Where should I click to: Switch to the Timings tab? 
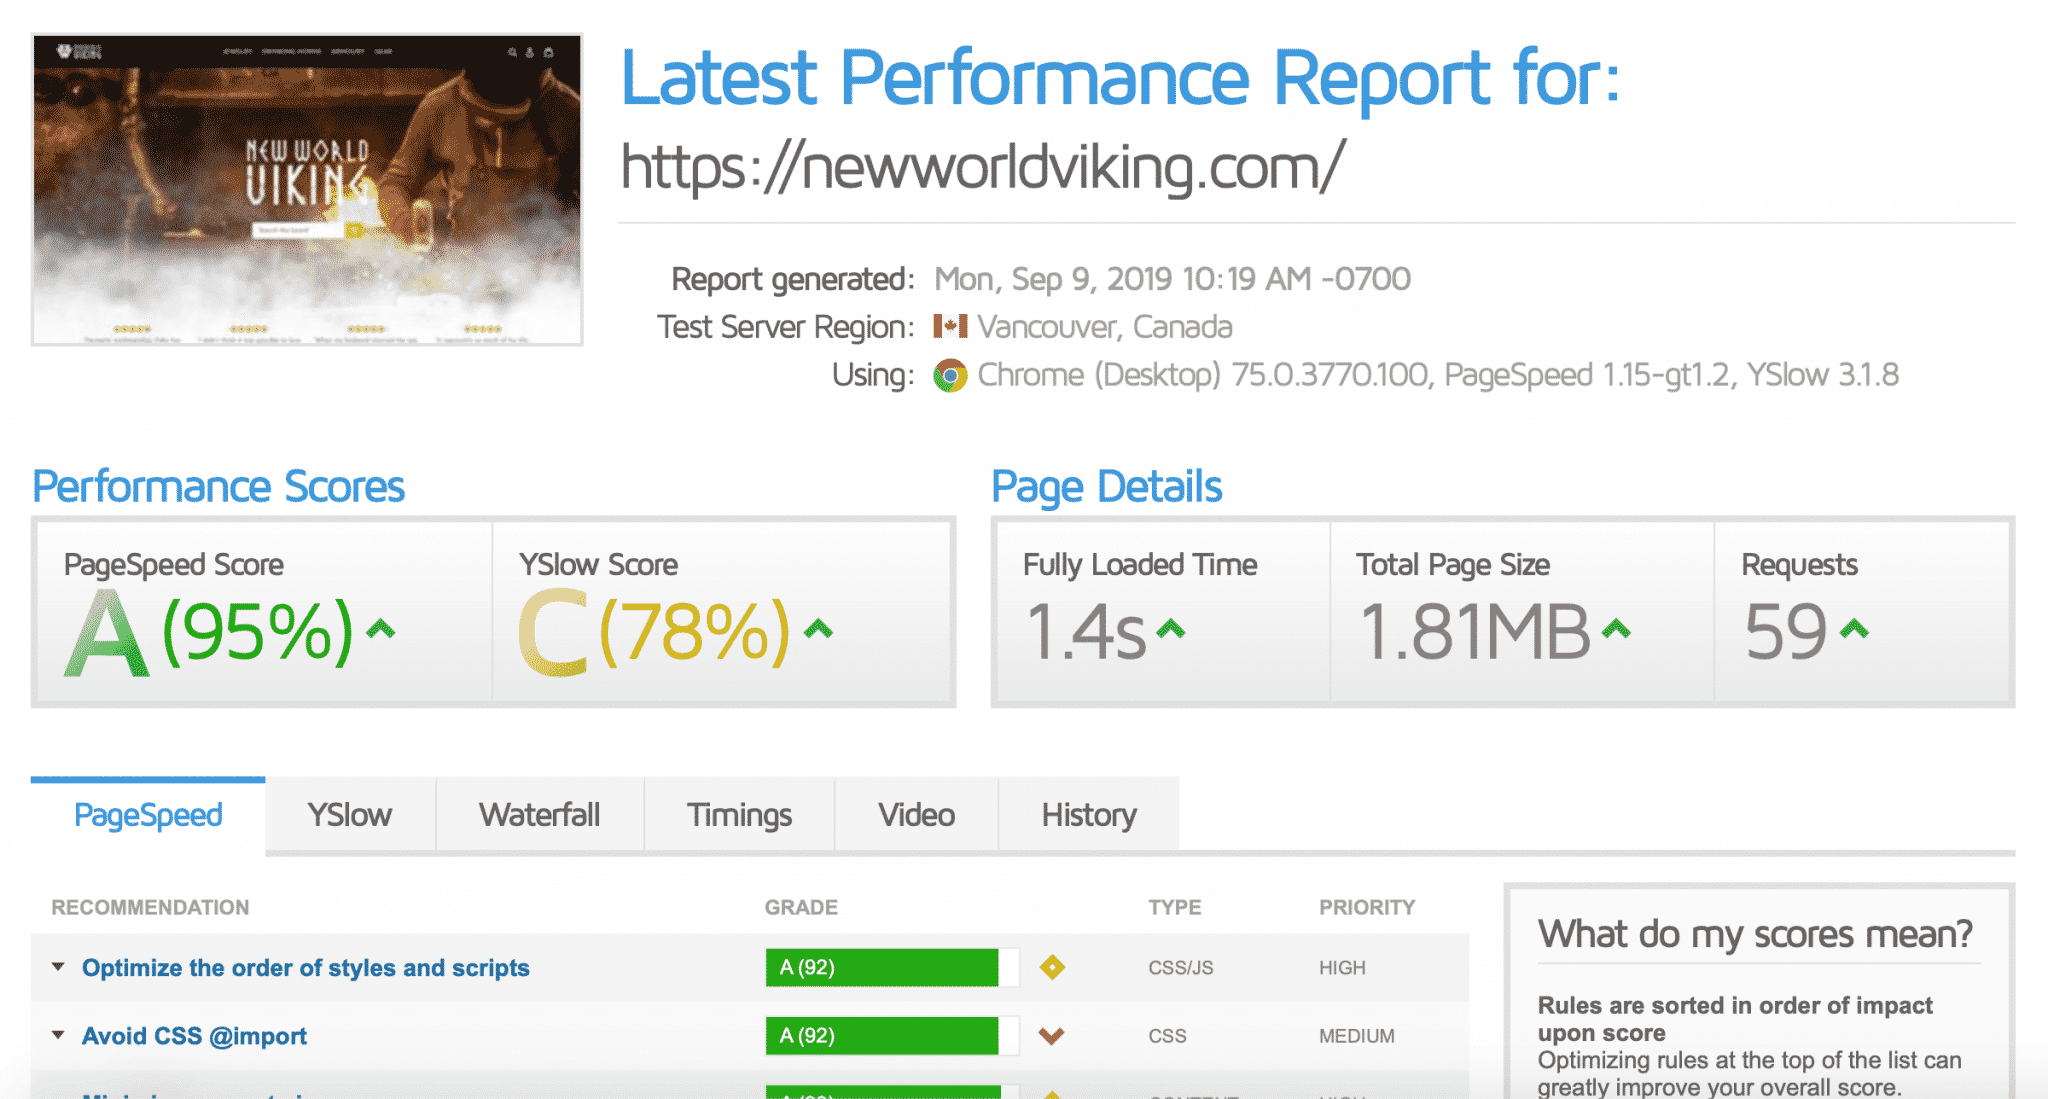pyautogui.click(x=739, y=815)
